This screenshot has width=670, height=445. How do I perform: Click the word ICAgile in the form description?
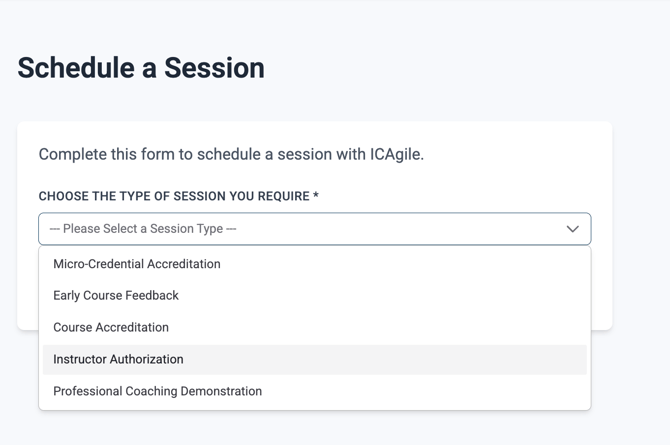pyautogui.click(x=395, y=154)
